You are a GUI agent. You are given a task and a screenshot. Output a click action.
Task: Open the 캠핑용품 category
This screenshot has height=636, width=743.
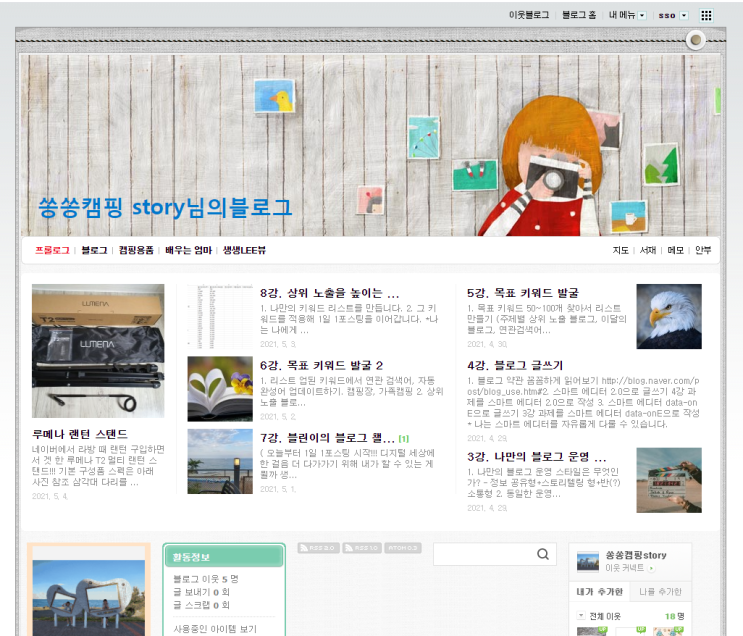(x=136, y=250)
